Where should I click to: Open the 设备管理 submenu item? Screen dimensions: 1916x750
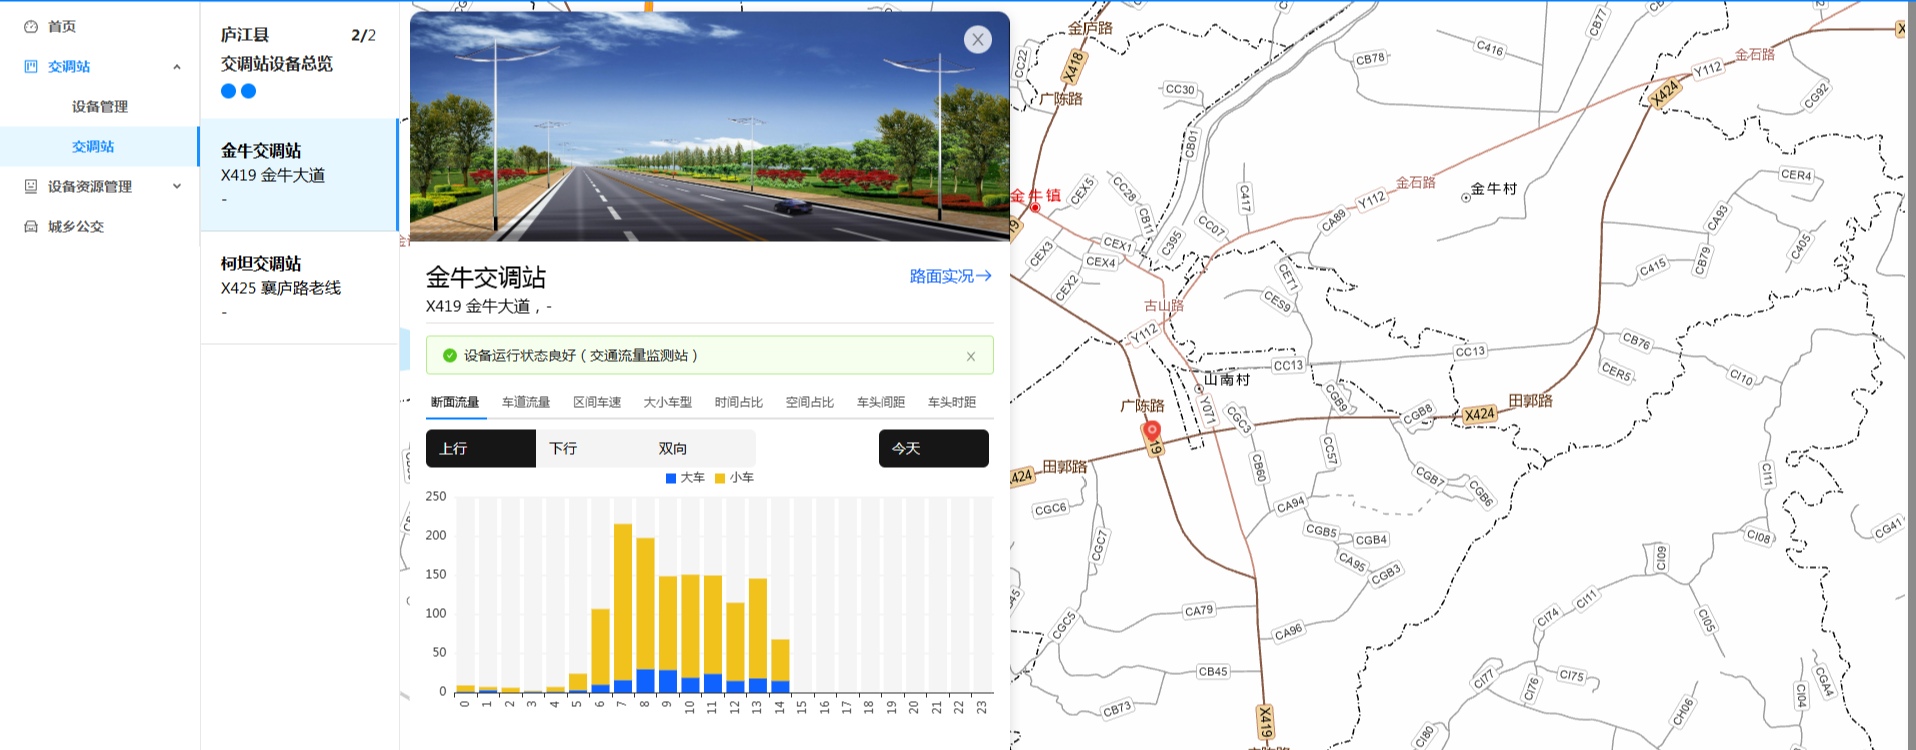pos(100,107)
